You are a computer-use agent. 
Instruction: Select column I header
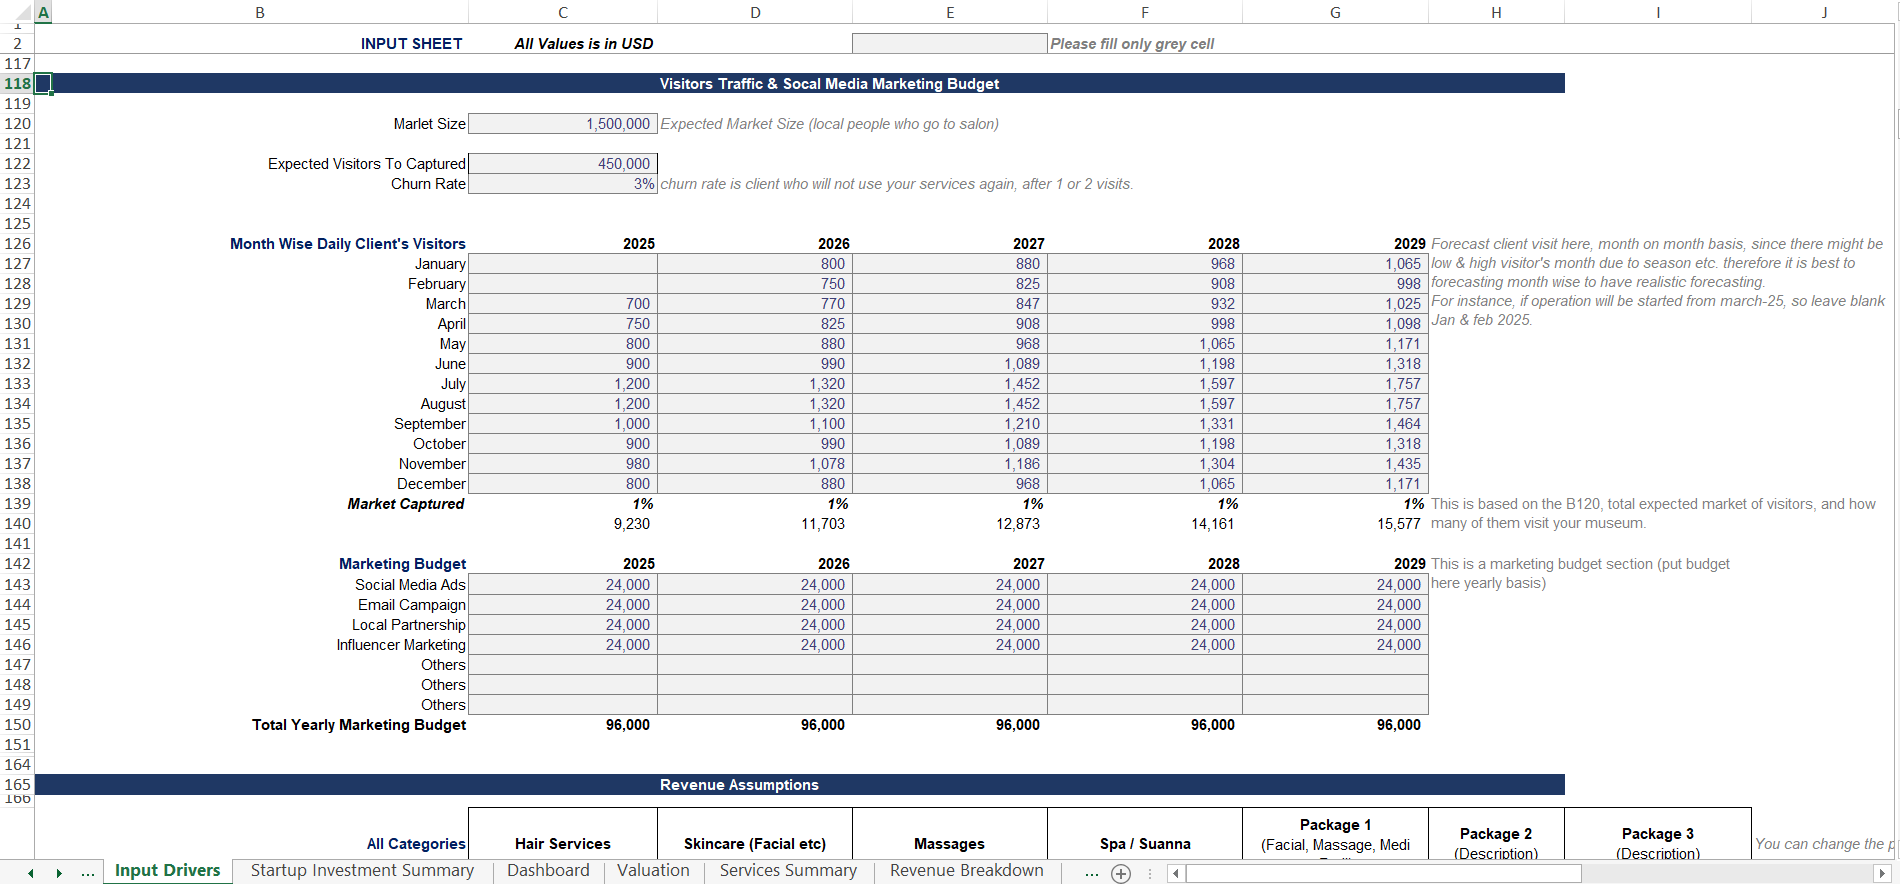pos(1658,12)
